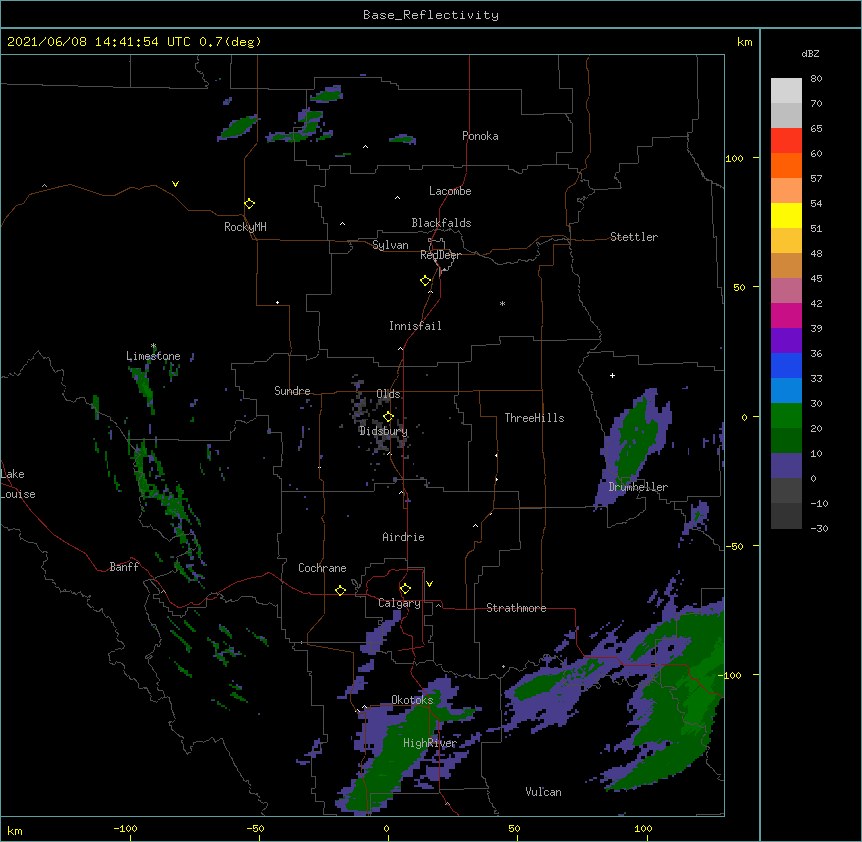Image resolution: width=862 pixels, height=842 pixels.
Task: Click the Didsbury town label
Action: (383, 431)
